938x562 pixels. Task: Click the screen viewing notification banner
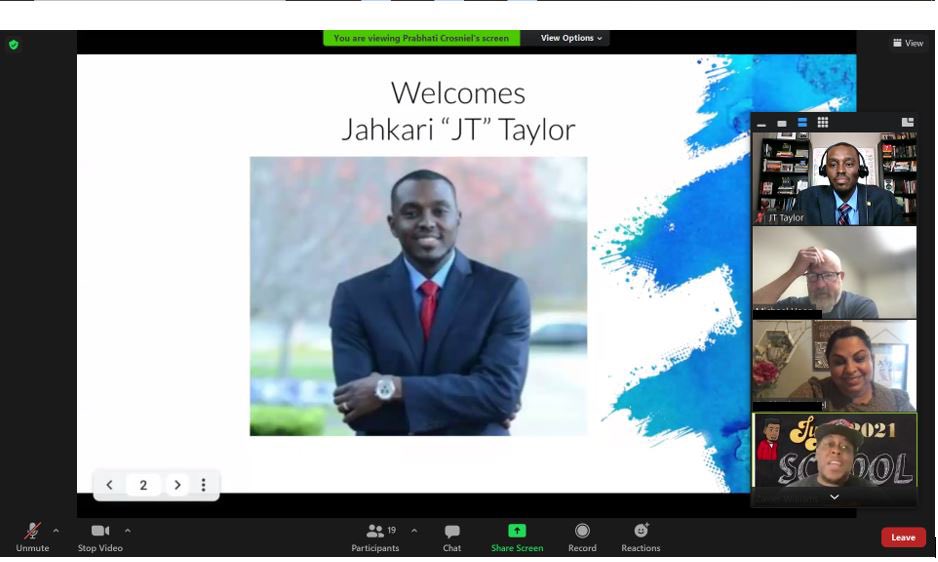tap(421, 38)
